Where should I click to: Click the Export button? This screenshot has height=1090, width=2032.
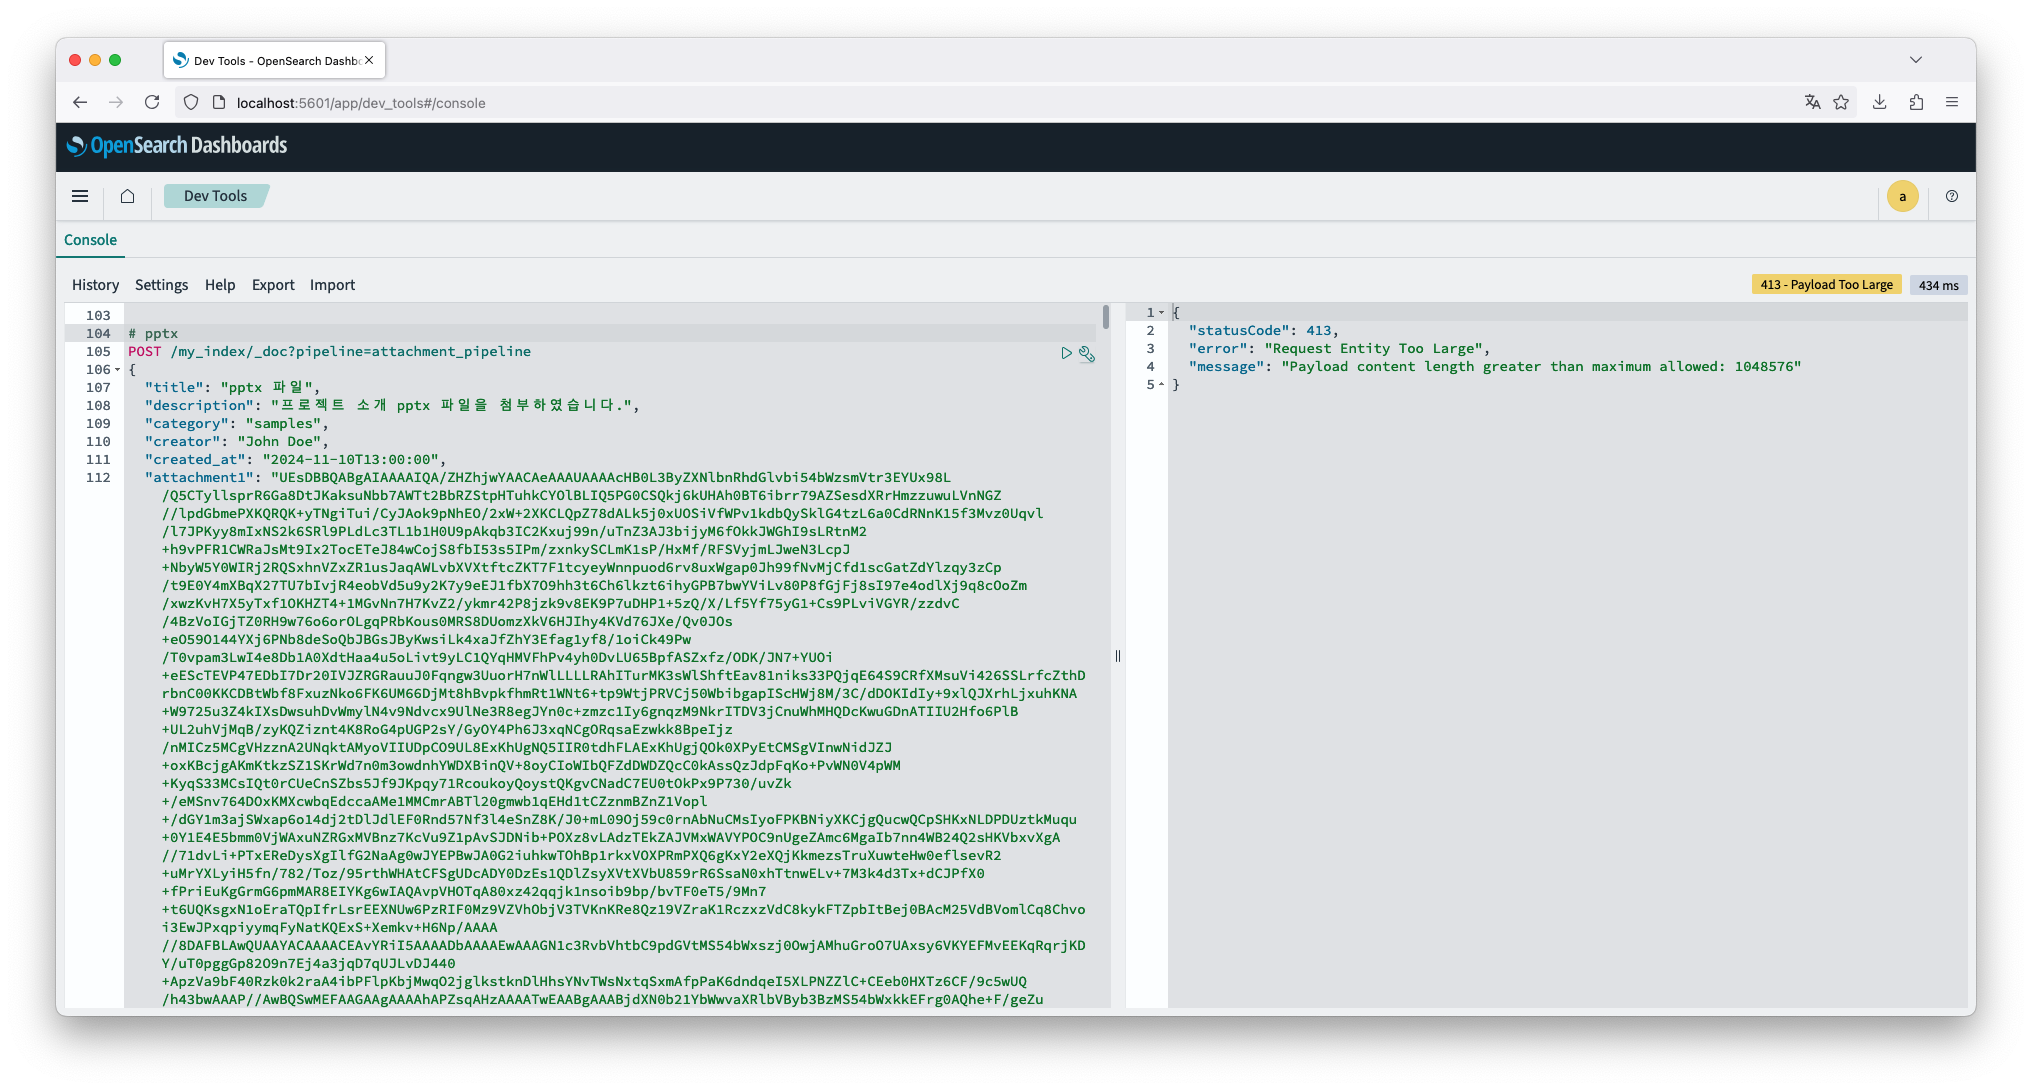click(x=273, y=285)
